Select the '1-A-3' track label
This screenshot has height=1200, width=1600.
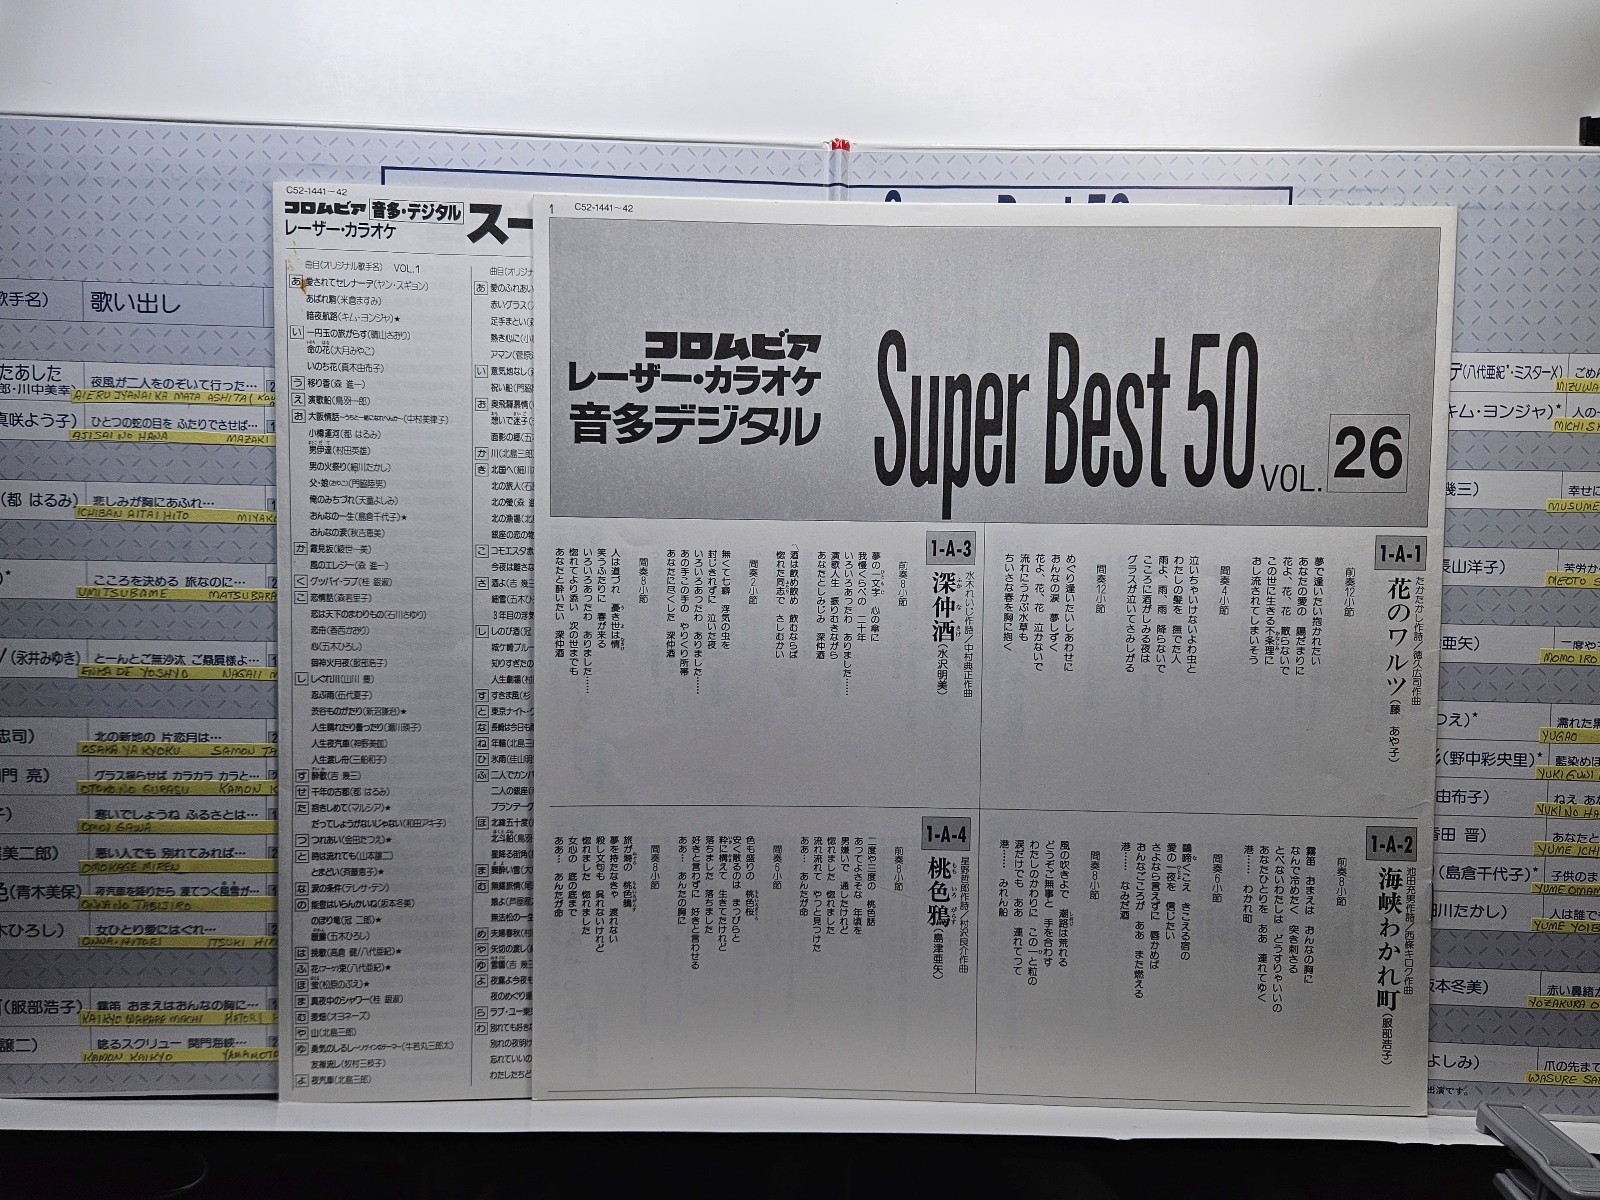pos(949,549)
